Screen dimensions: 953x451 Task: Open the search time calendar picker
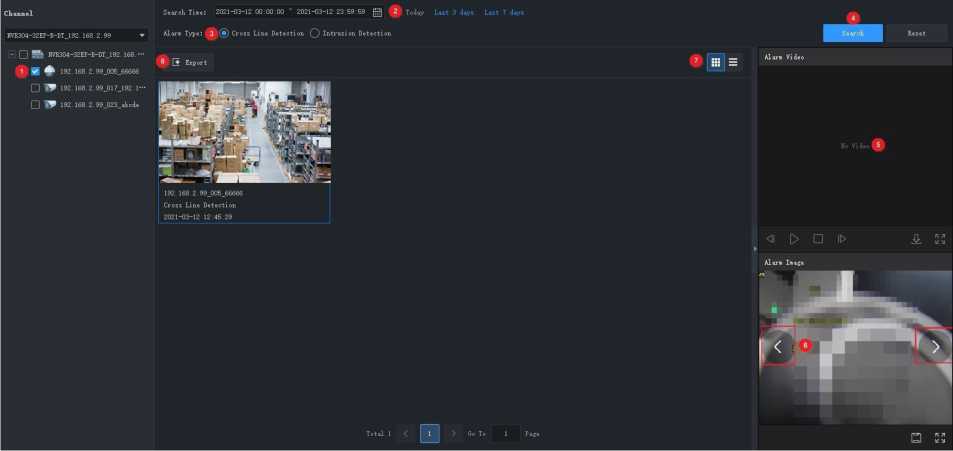377,12
